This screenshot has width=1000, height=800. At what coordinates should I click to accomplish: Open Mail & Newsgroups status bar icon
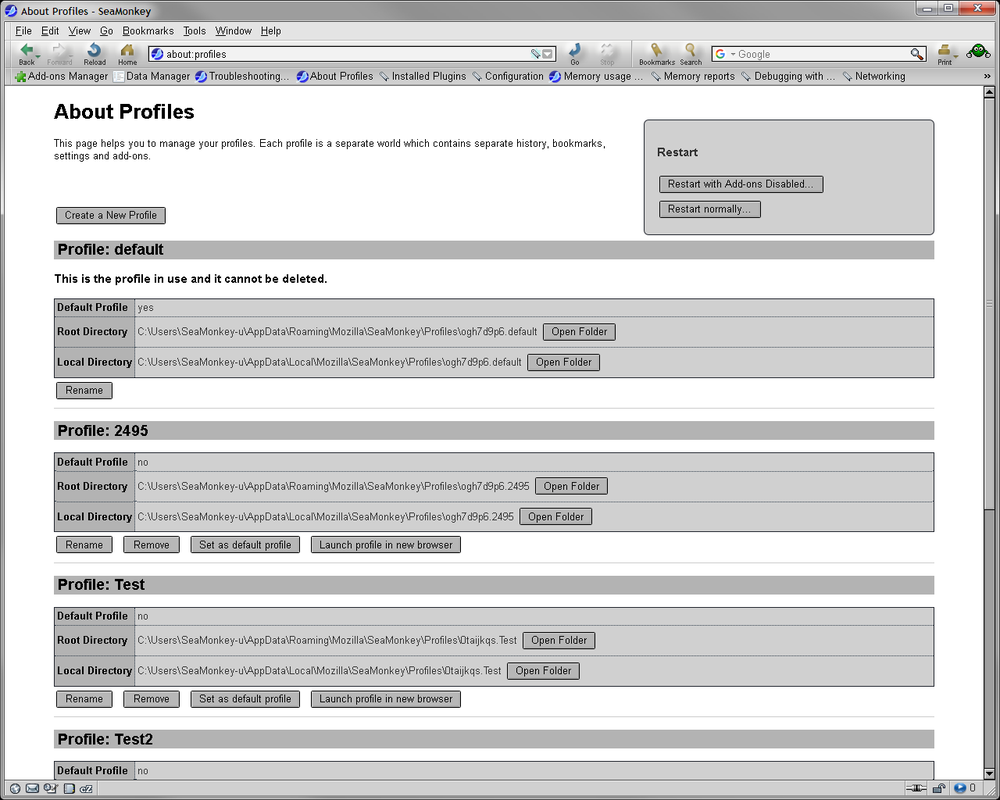pos(33,789)
